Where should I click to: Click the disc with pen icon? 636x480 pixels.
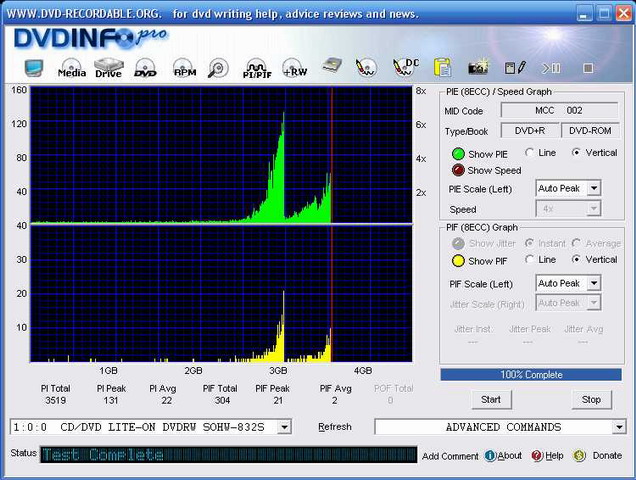[366, 68]
